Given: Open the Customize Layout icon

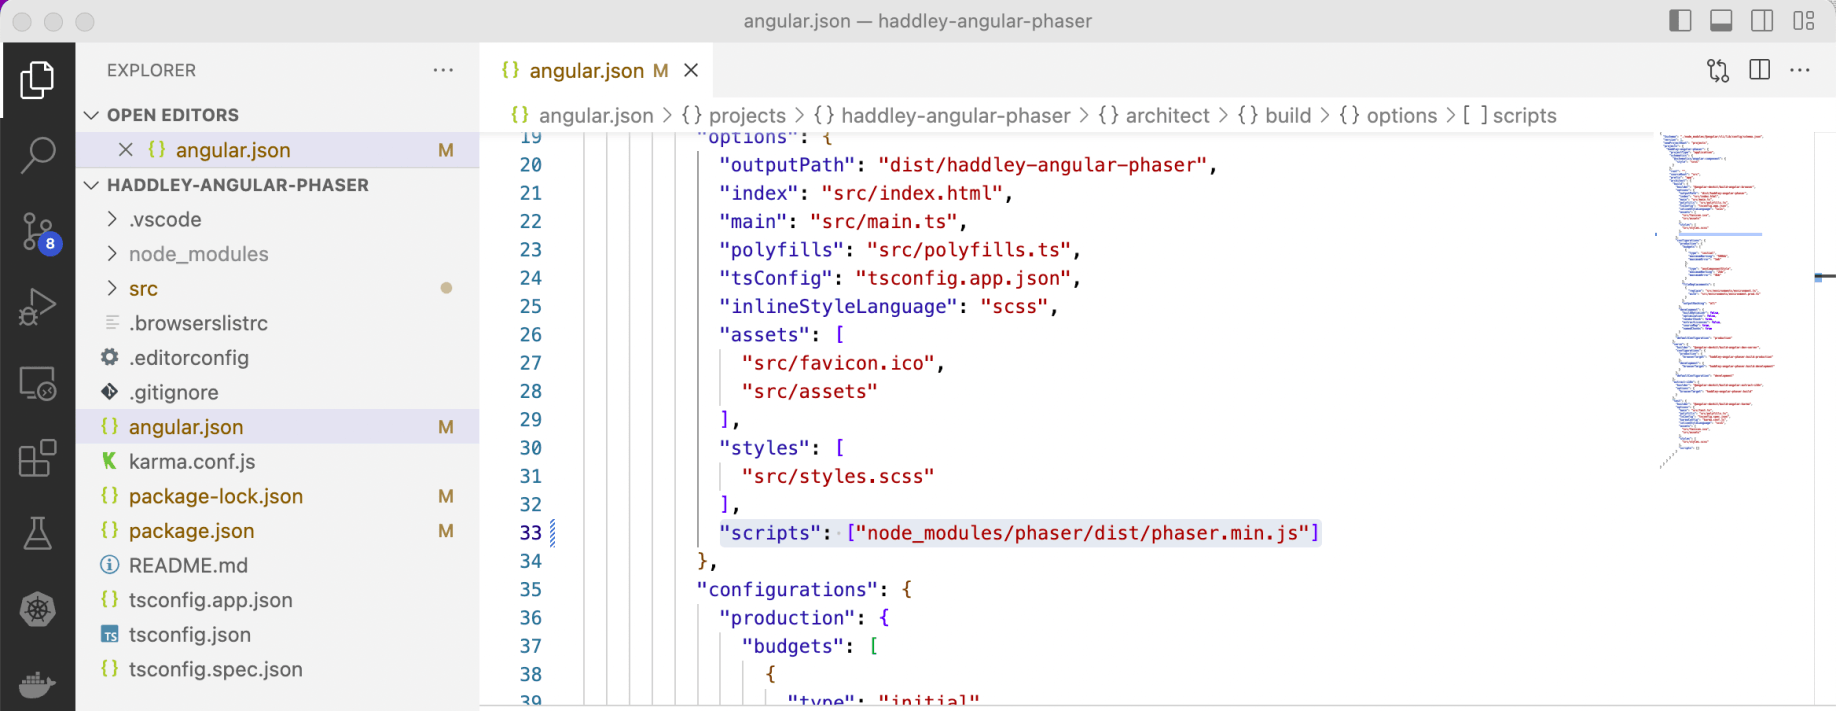Looking at the screenshot, I should (x=1803, y=20).
